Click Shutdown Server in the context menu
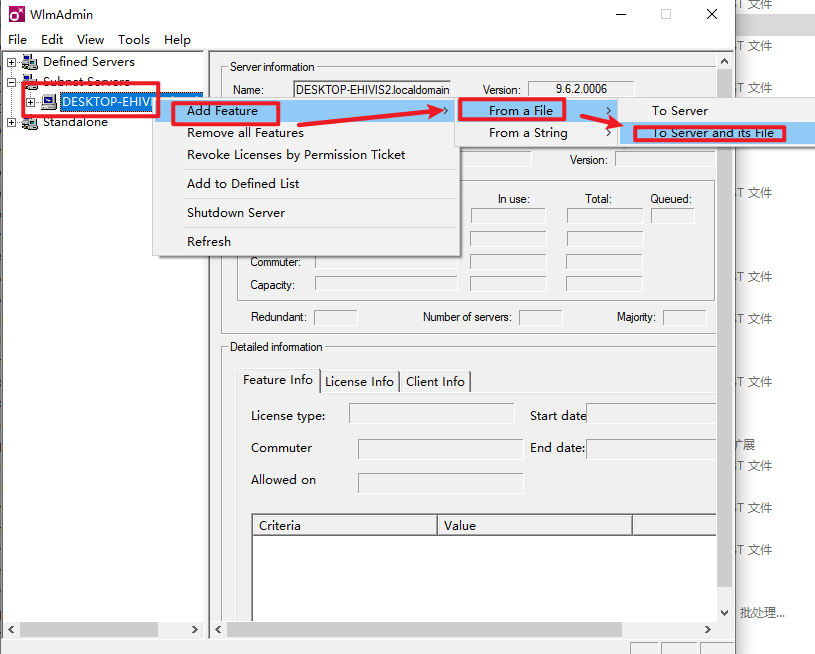The image size is (815, 654). click(x=236, y=213)
